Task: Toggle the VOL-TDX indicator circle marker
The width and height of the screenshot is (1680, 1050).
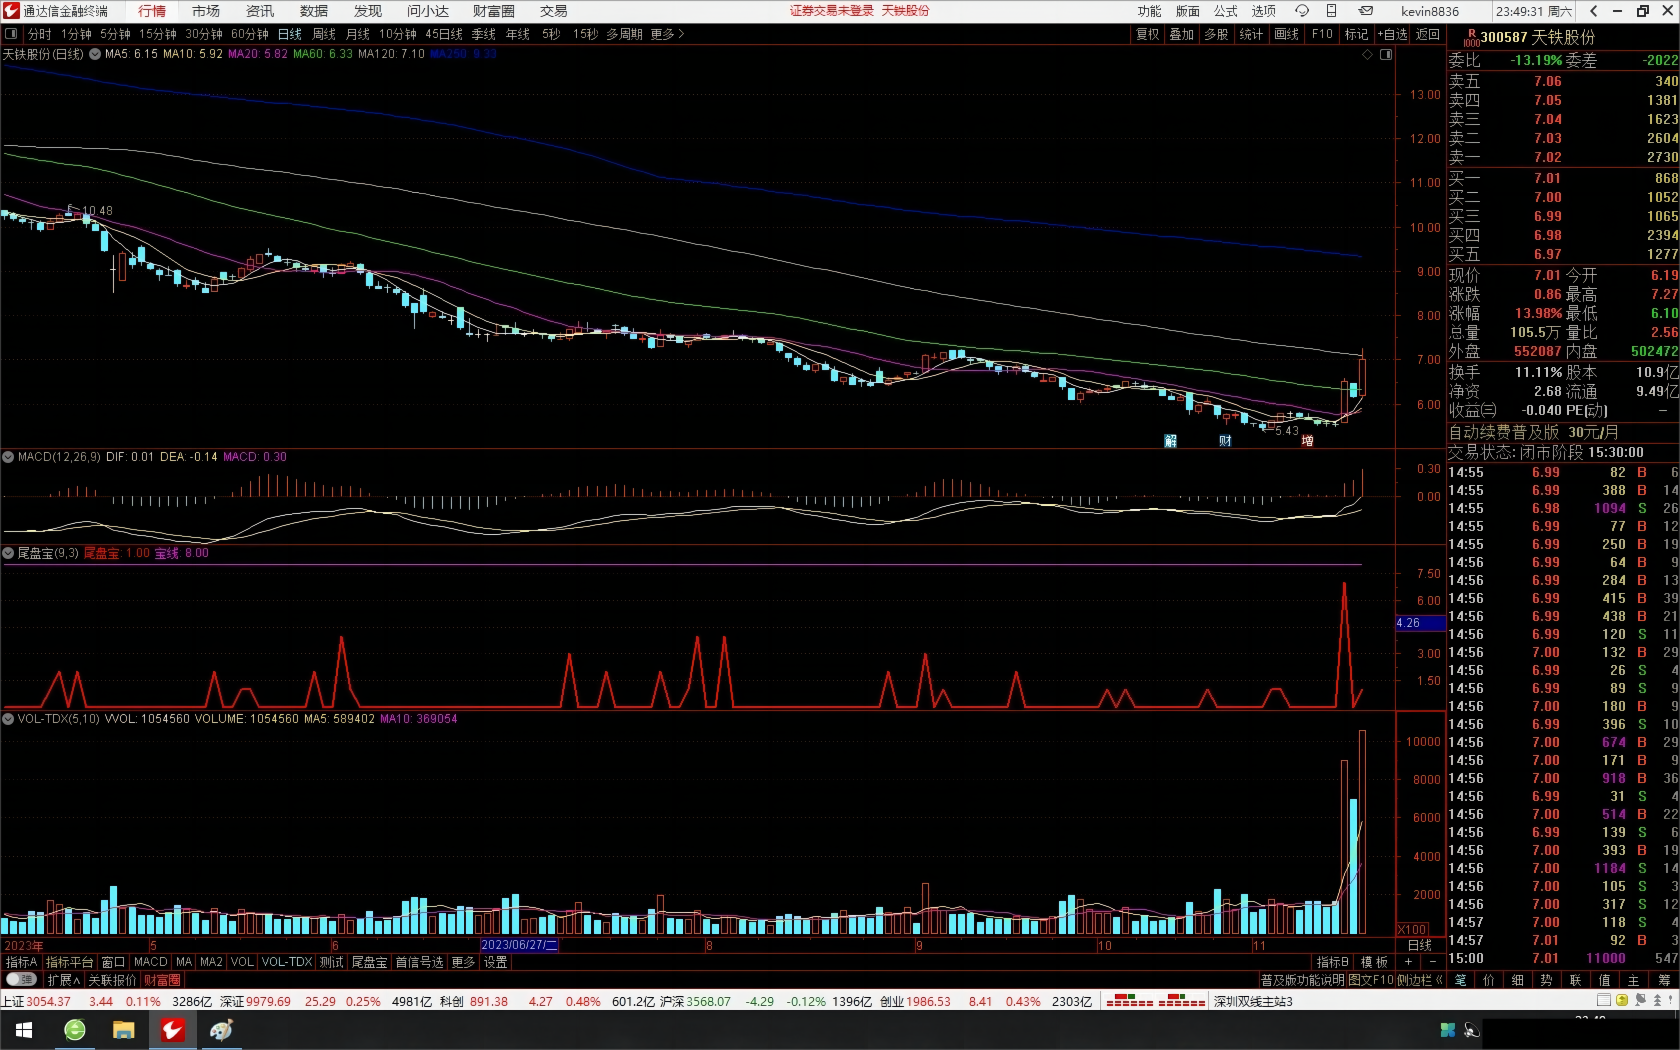Action: (9, 719)
